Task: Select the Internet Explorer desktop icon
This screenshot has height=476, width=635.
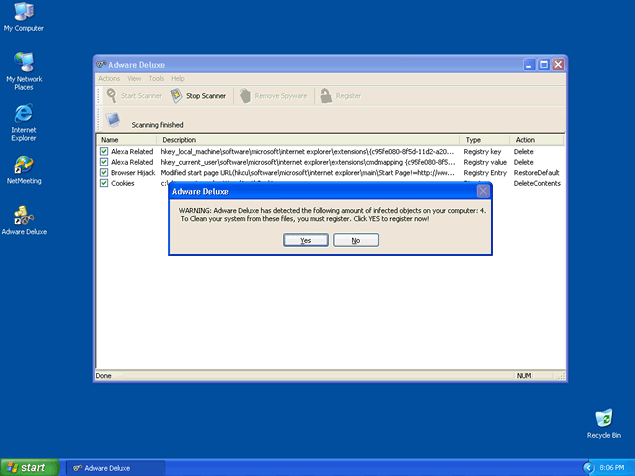Action: [24, 113]
